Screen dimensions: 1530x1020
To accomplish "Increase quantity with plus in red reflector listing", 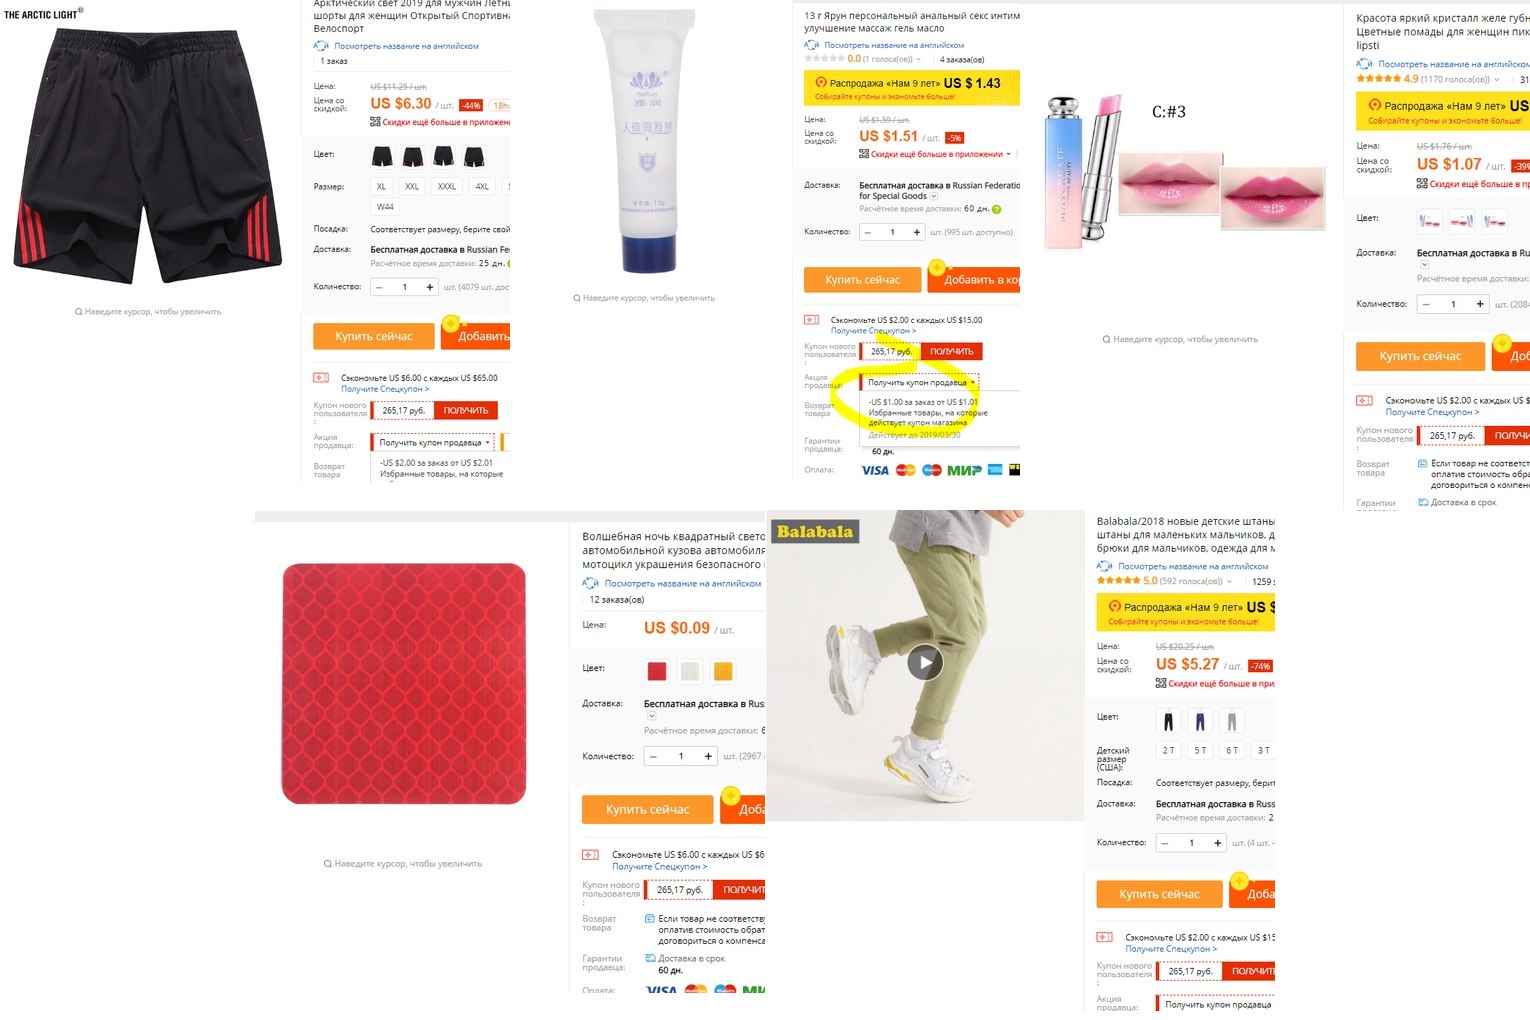I will (x=708, y=756).
